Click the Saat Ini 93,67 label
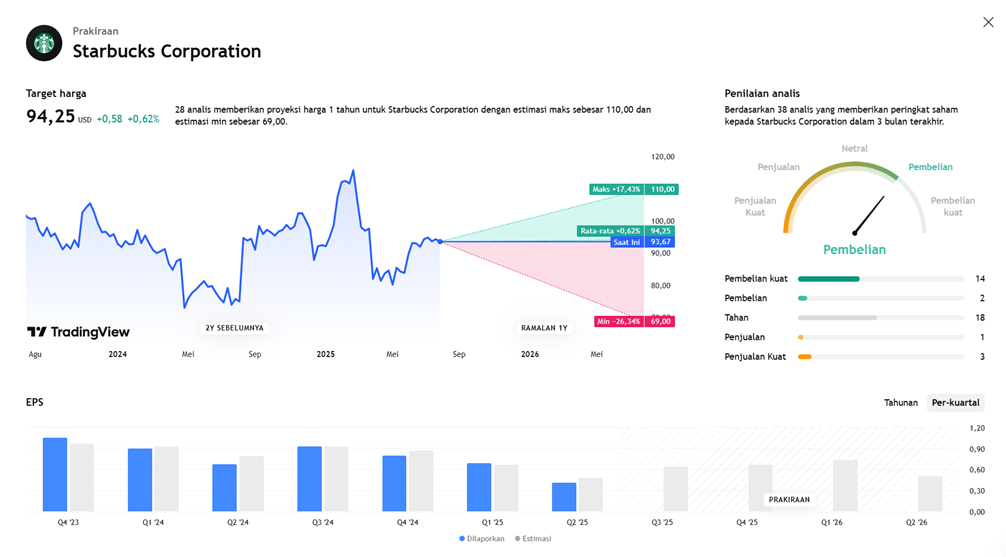This screenshot has height=557, width=1006. point(642,242)
